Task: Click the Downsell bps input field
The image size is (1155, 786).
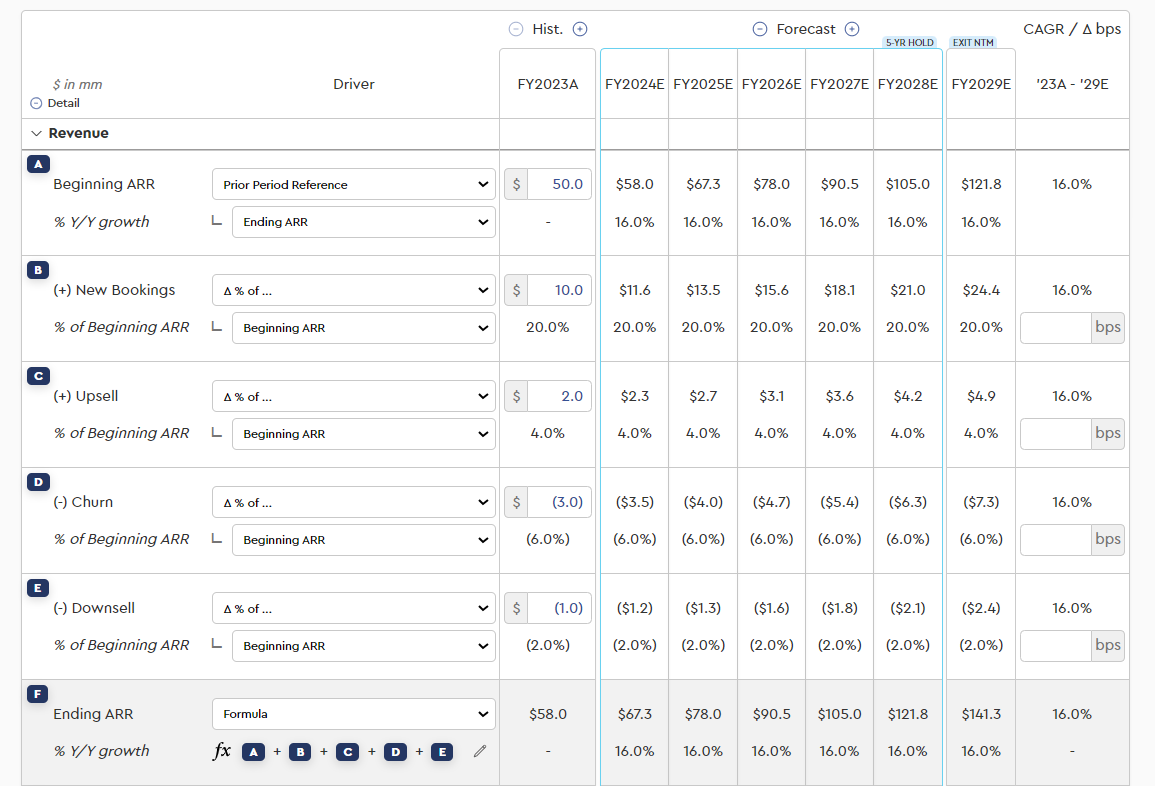Action: pyautogui.click(x=1056, y=646)
